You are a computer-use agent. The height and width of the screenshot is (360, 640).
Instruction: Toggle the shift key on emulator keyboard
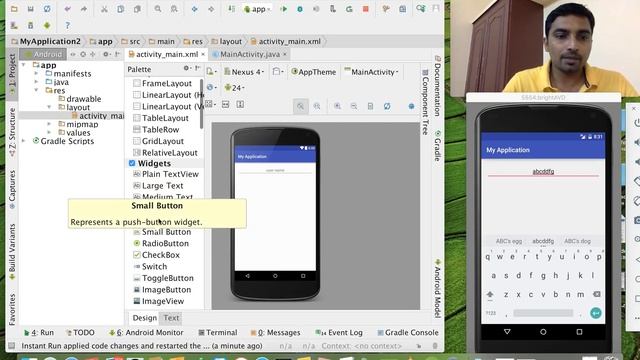pos(490,294)
